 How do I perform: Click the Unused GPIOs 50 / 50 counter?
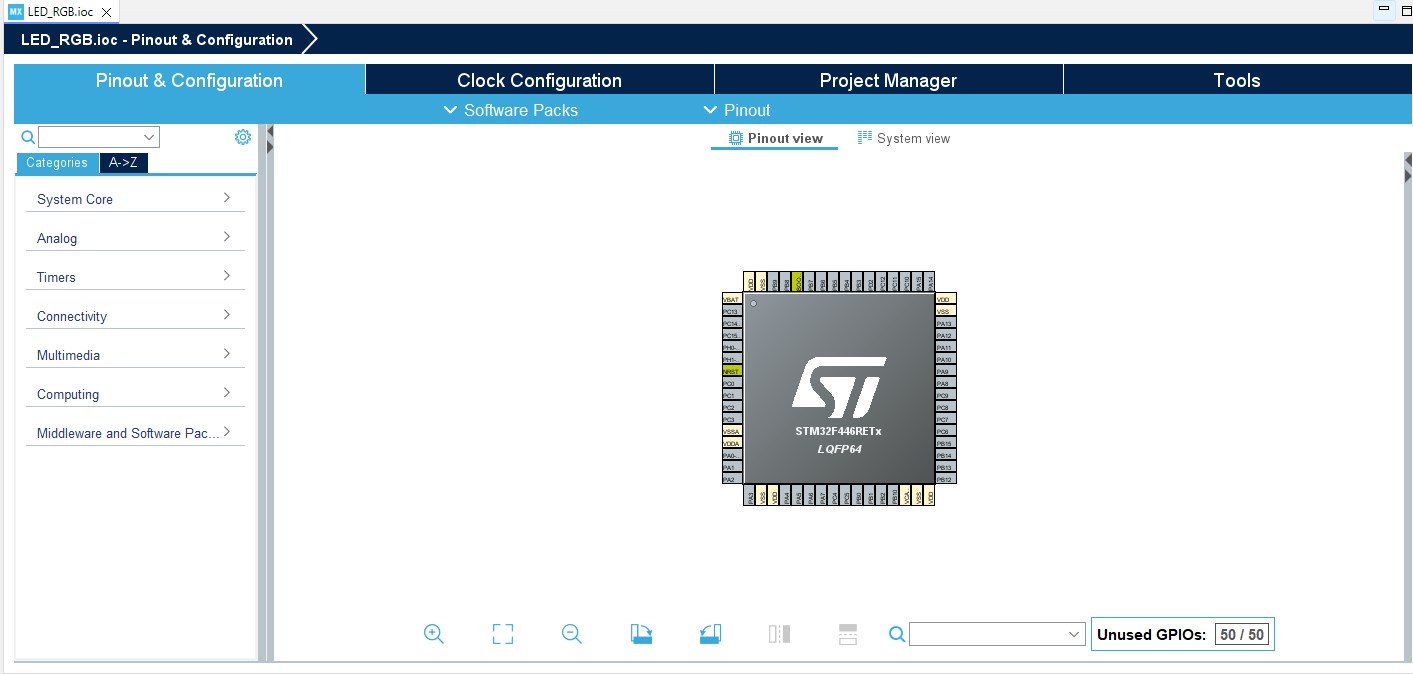(1183, 634)
